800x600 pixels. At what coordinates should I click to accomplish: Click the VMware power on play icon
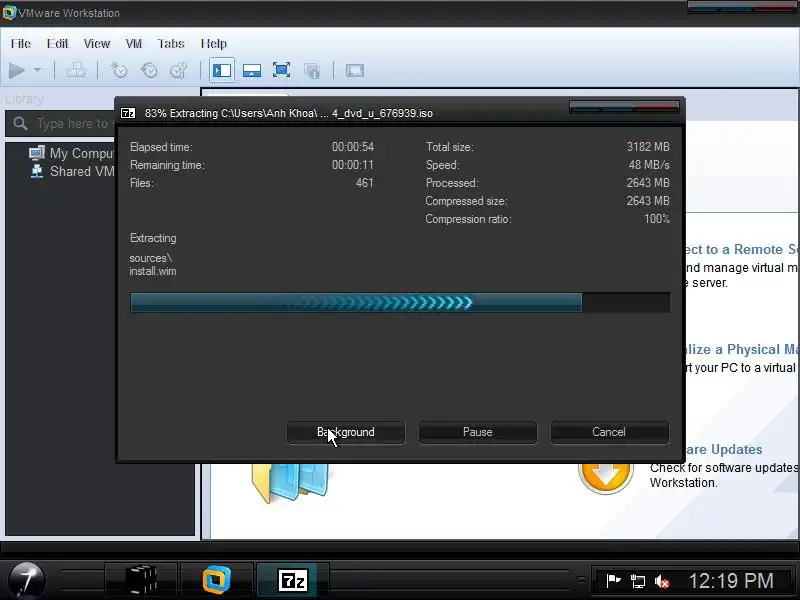click(17, 70)
